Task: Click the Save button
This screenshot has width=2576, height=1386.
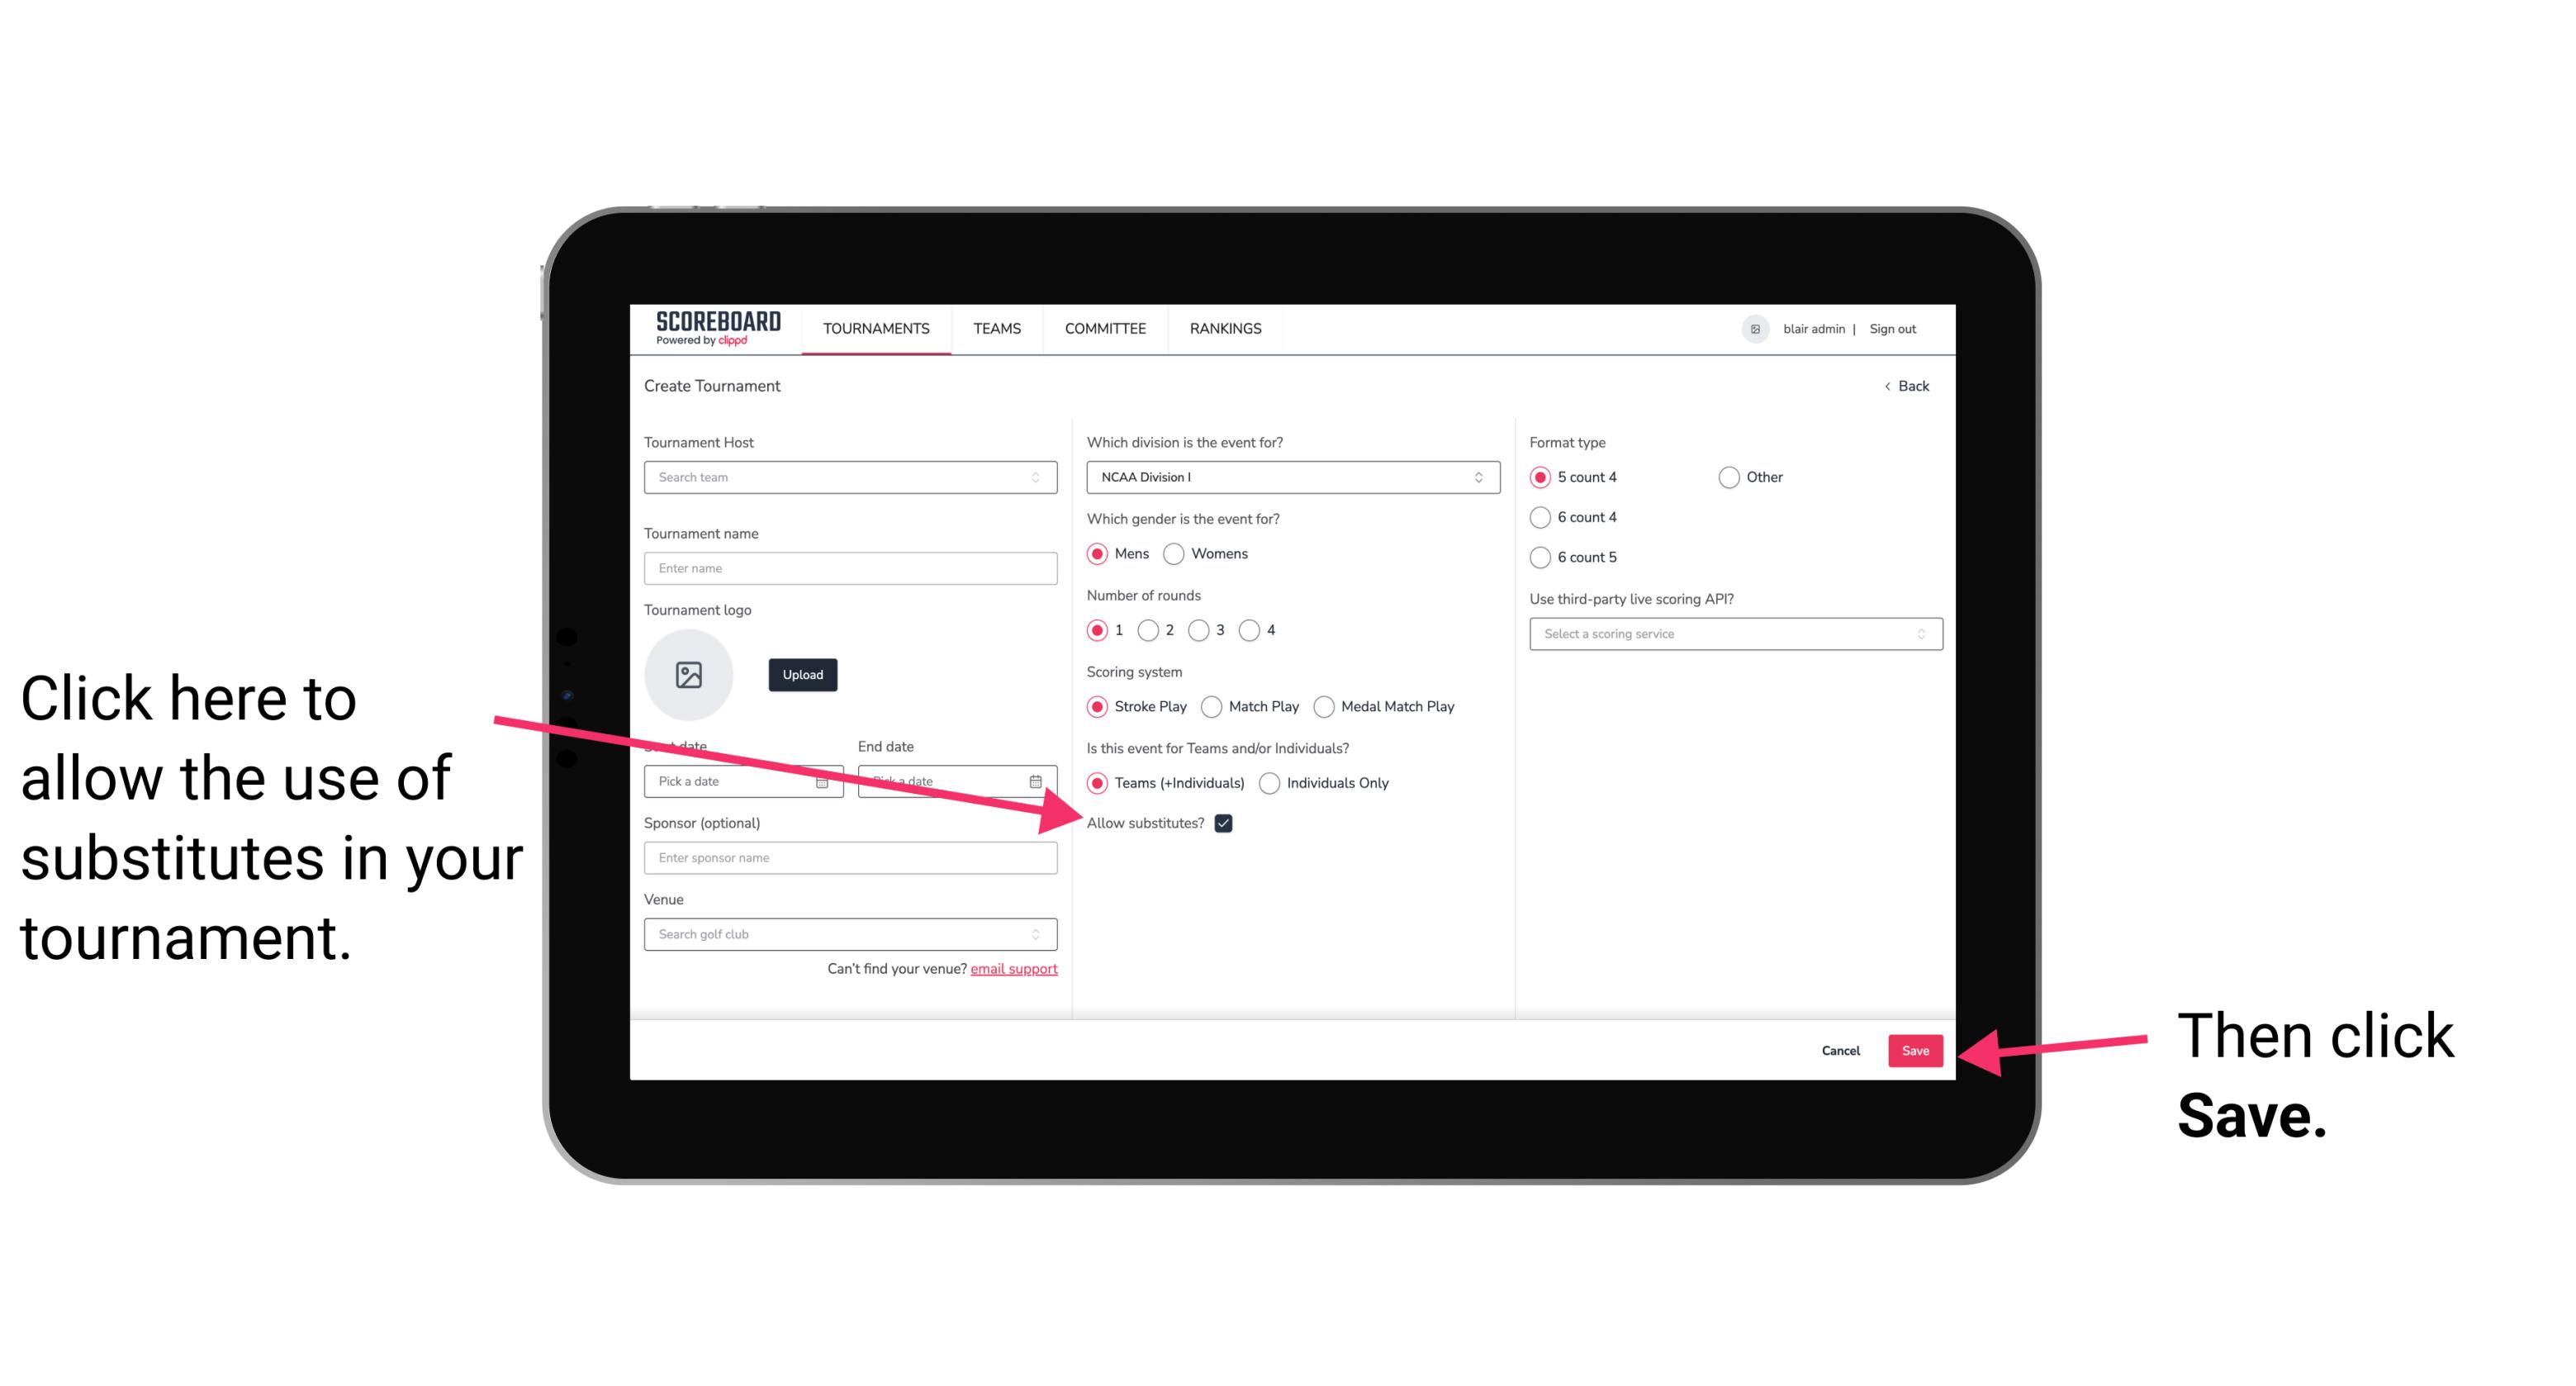Action: tap(1916, 1048)
